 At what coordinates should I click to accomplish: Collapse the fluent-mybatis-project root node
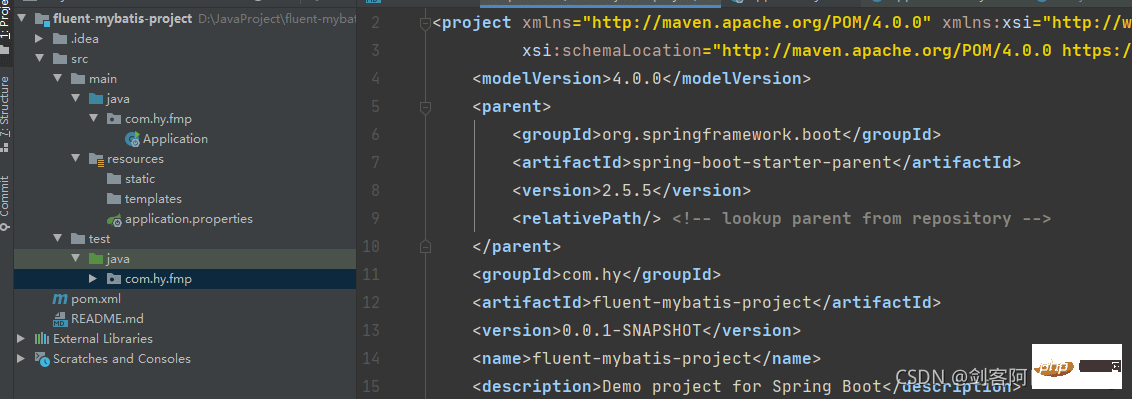[22, 19]
